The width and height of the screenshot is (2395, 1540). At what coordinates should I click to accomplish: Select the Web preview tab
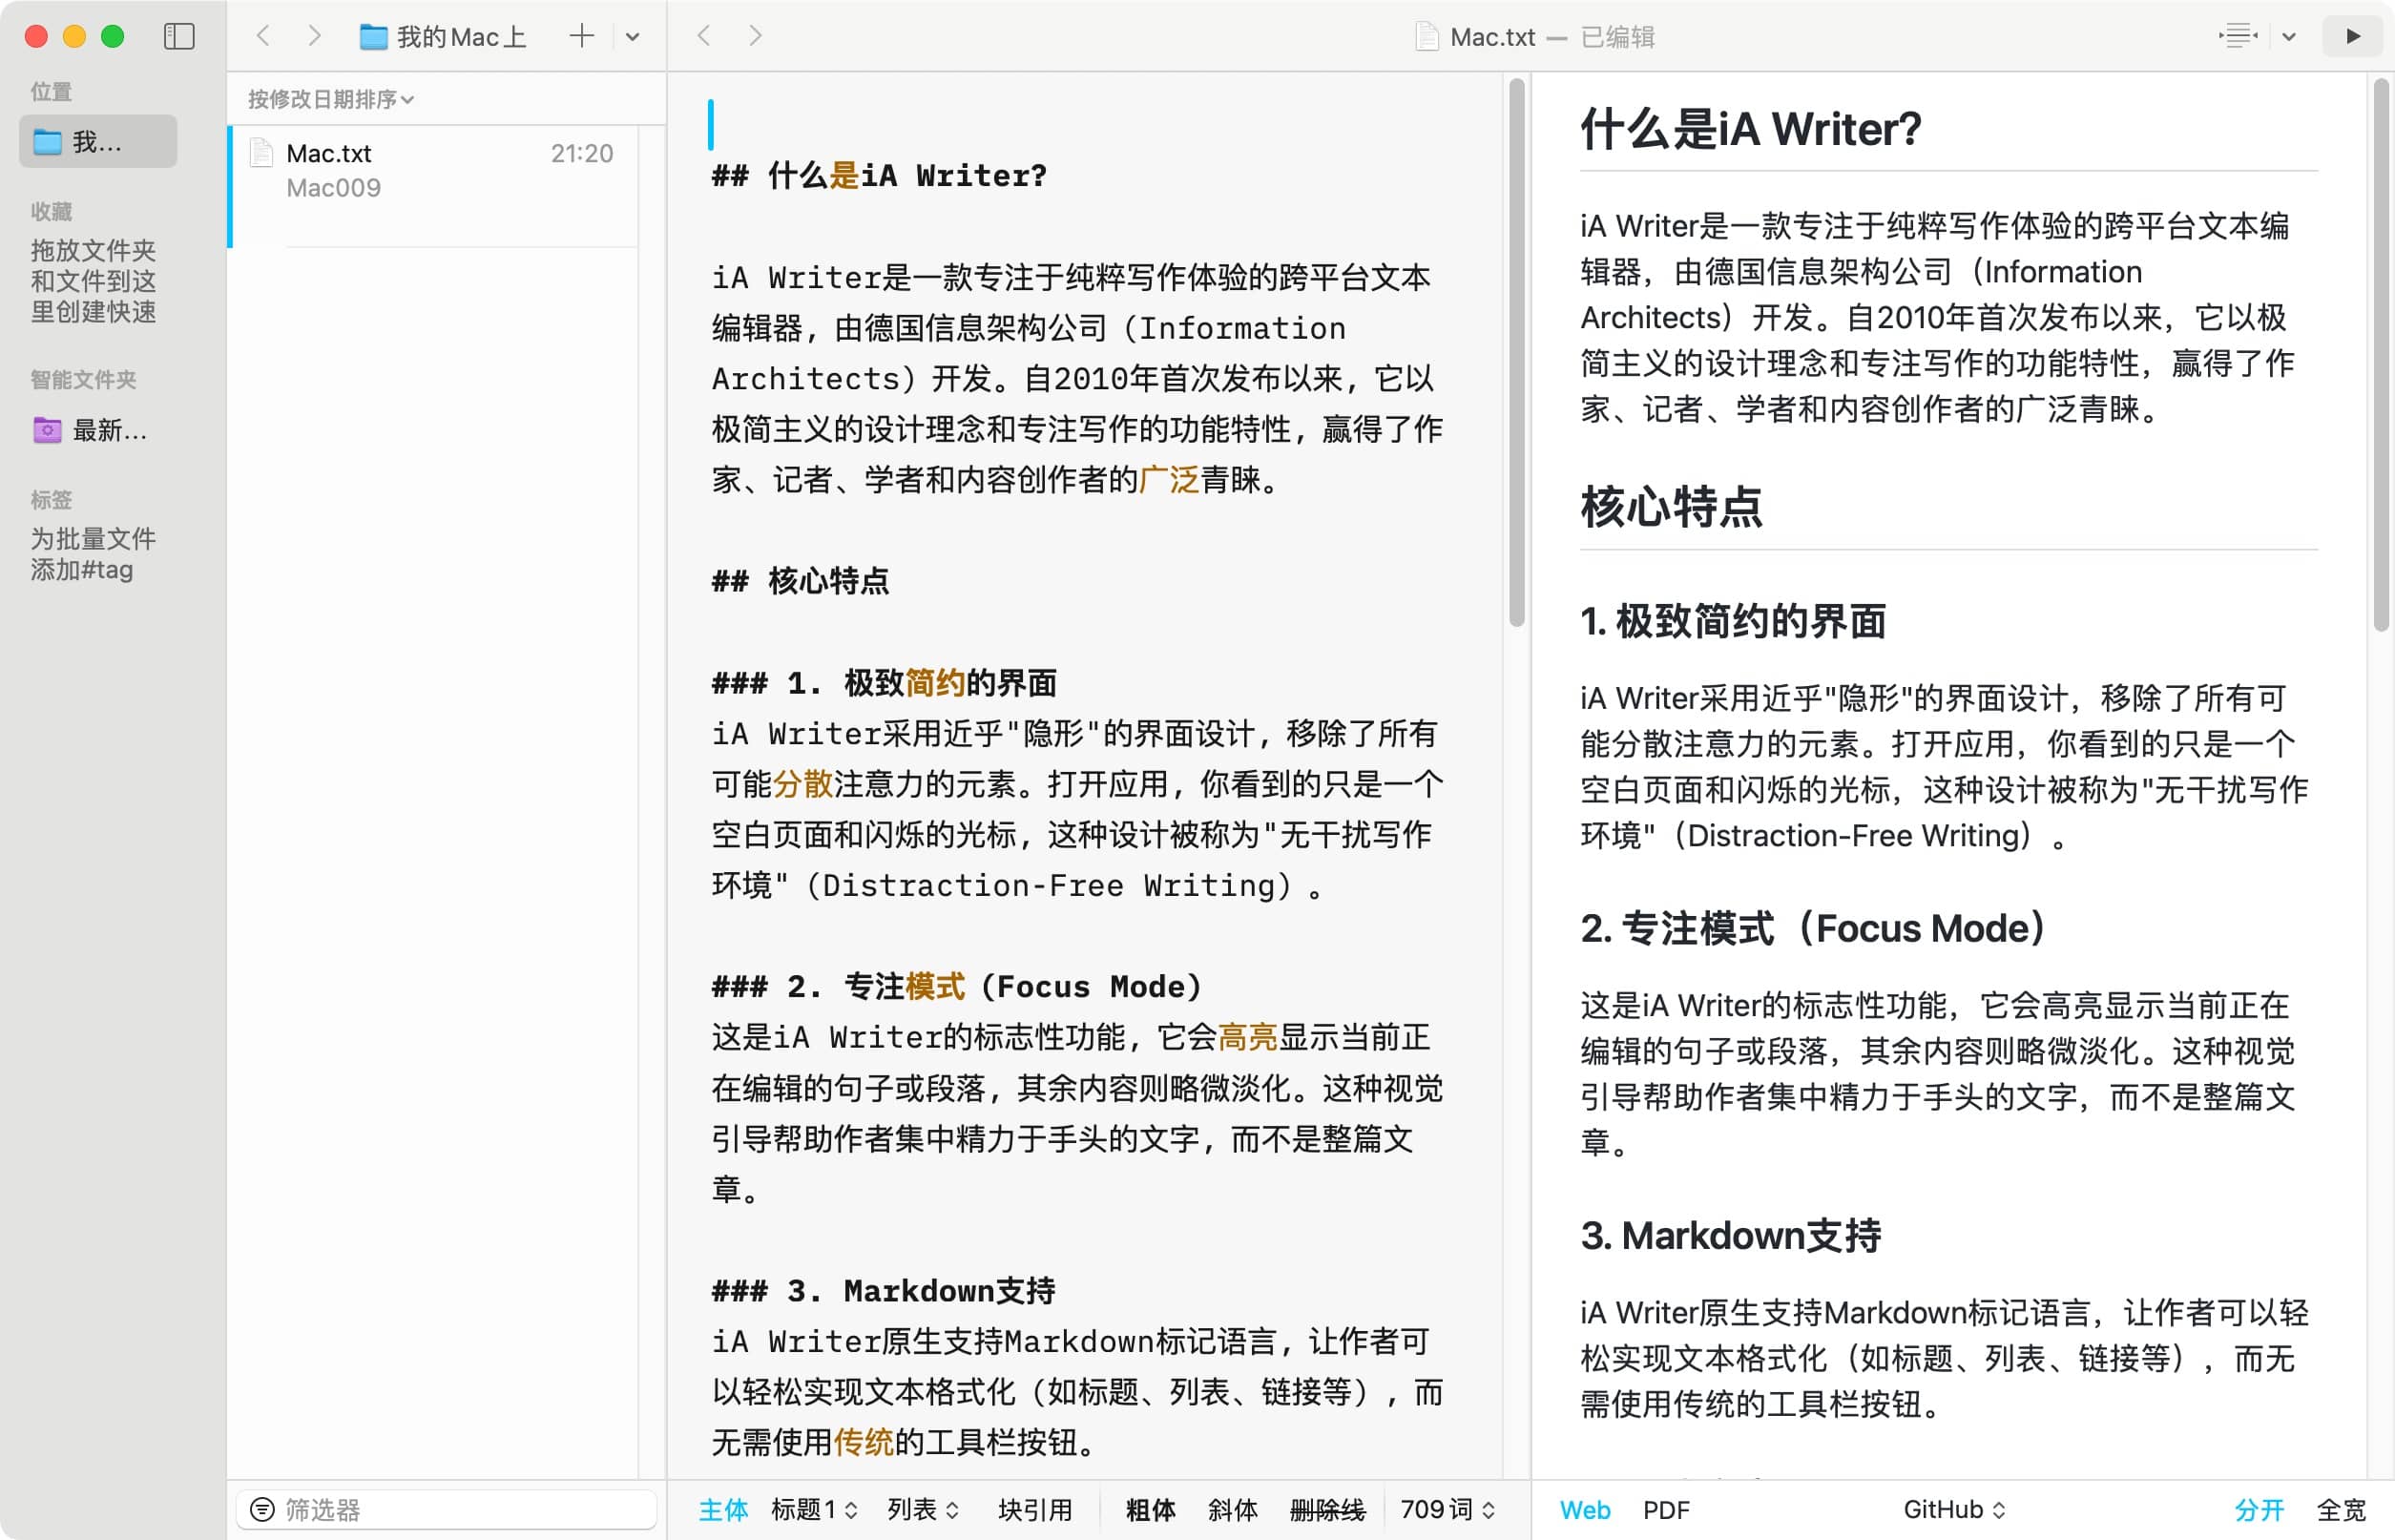1584,1509
